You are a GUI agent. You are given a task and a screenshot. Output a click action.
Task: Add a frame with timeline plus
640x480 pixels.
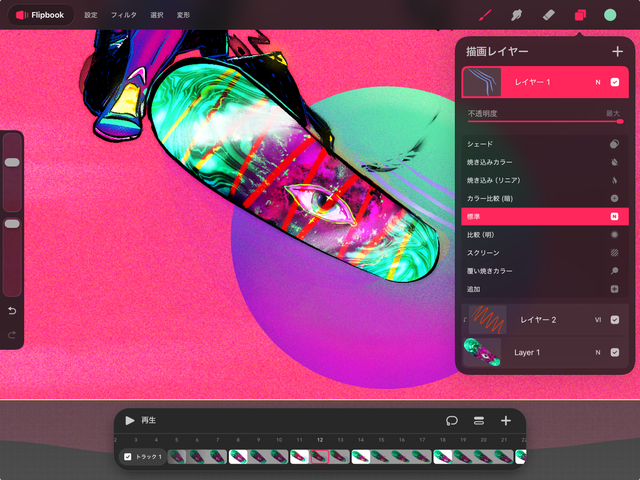click(506, 420)
